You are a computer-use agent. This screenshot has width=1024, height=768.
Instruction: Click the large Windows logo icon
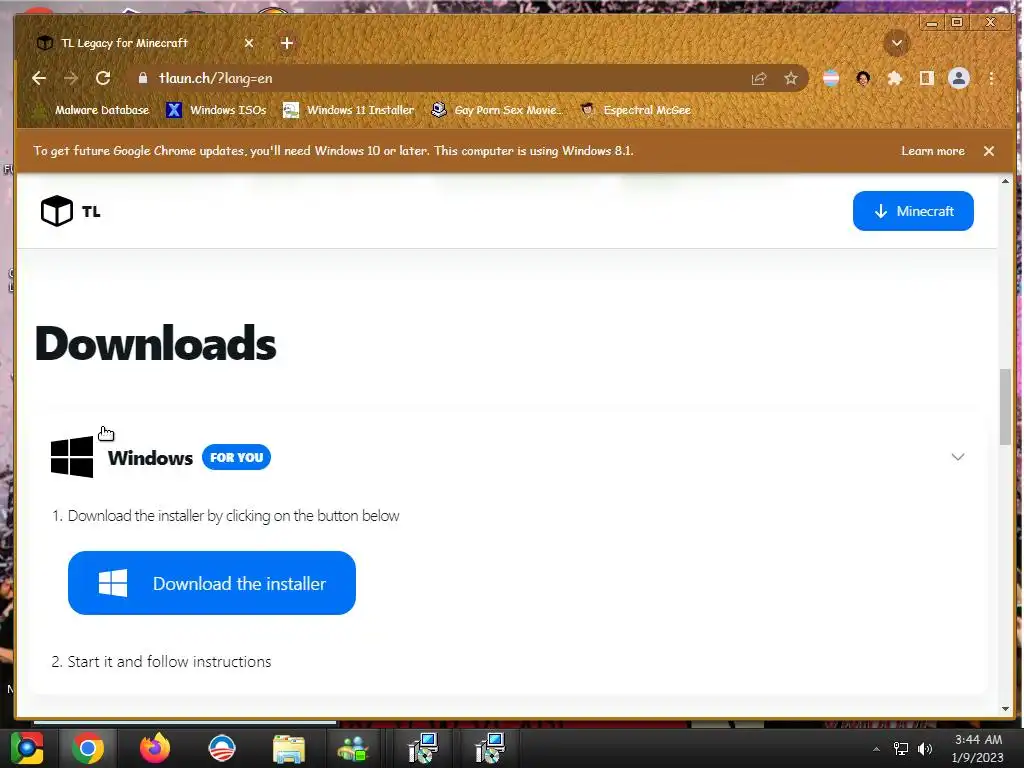pyautogui.click(x=72, y=457)
